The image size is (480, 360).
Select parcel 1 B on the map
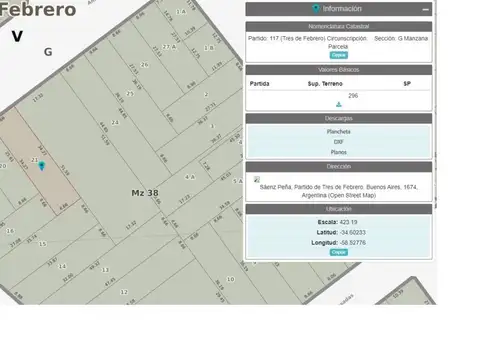coord(209,48)
